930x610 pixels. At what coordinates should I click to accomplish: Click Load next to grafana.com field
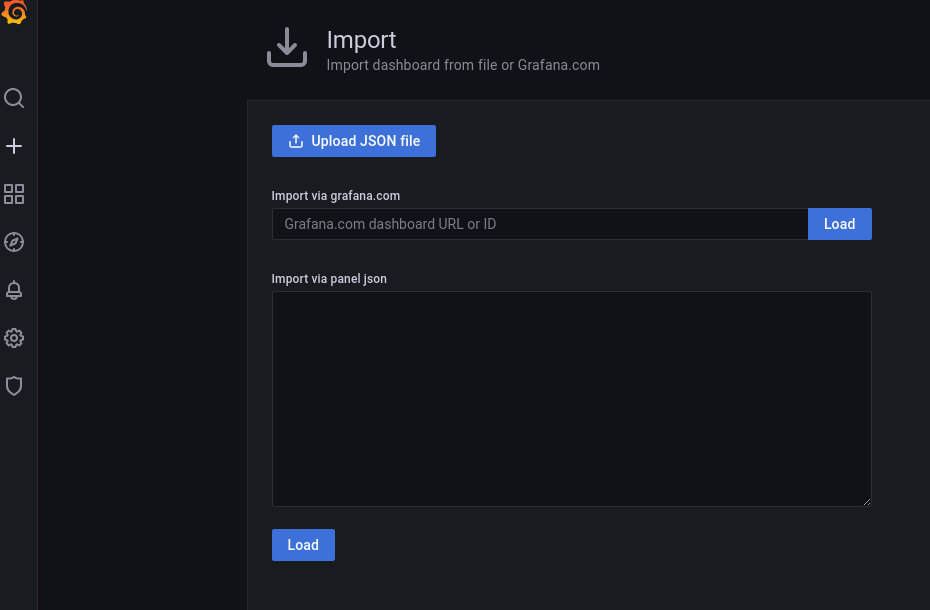click(x=839, y=224)
